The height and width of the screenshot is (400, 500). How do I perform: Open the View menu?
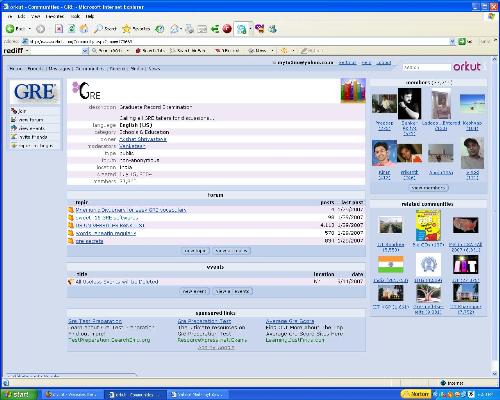pos(35,16)
